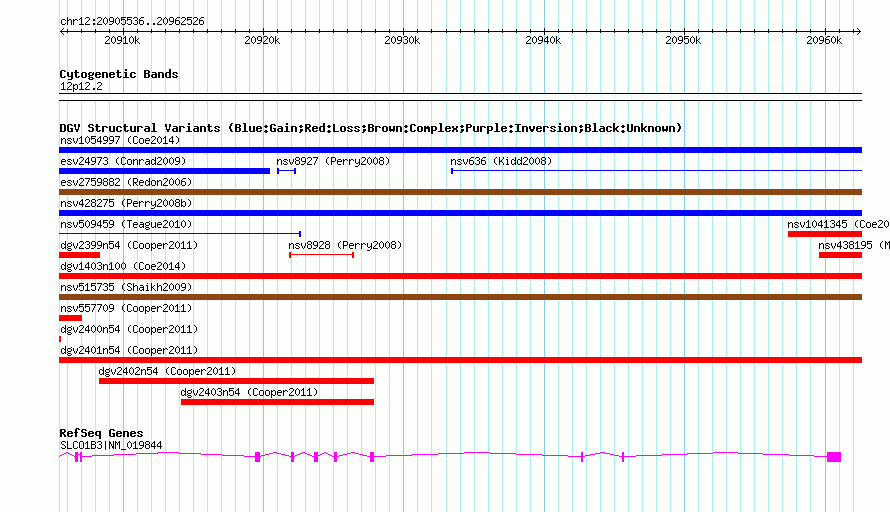Click the ruler's right arrow end
890x512 pixels.
point(859,32)
